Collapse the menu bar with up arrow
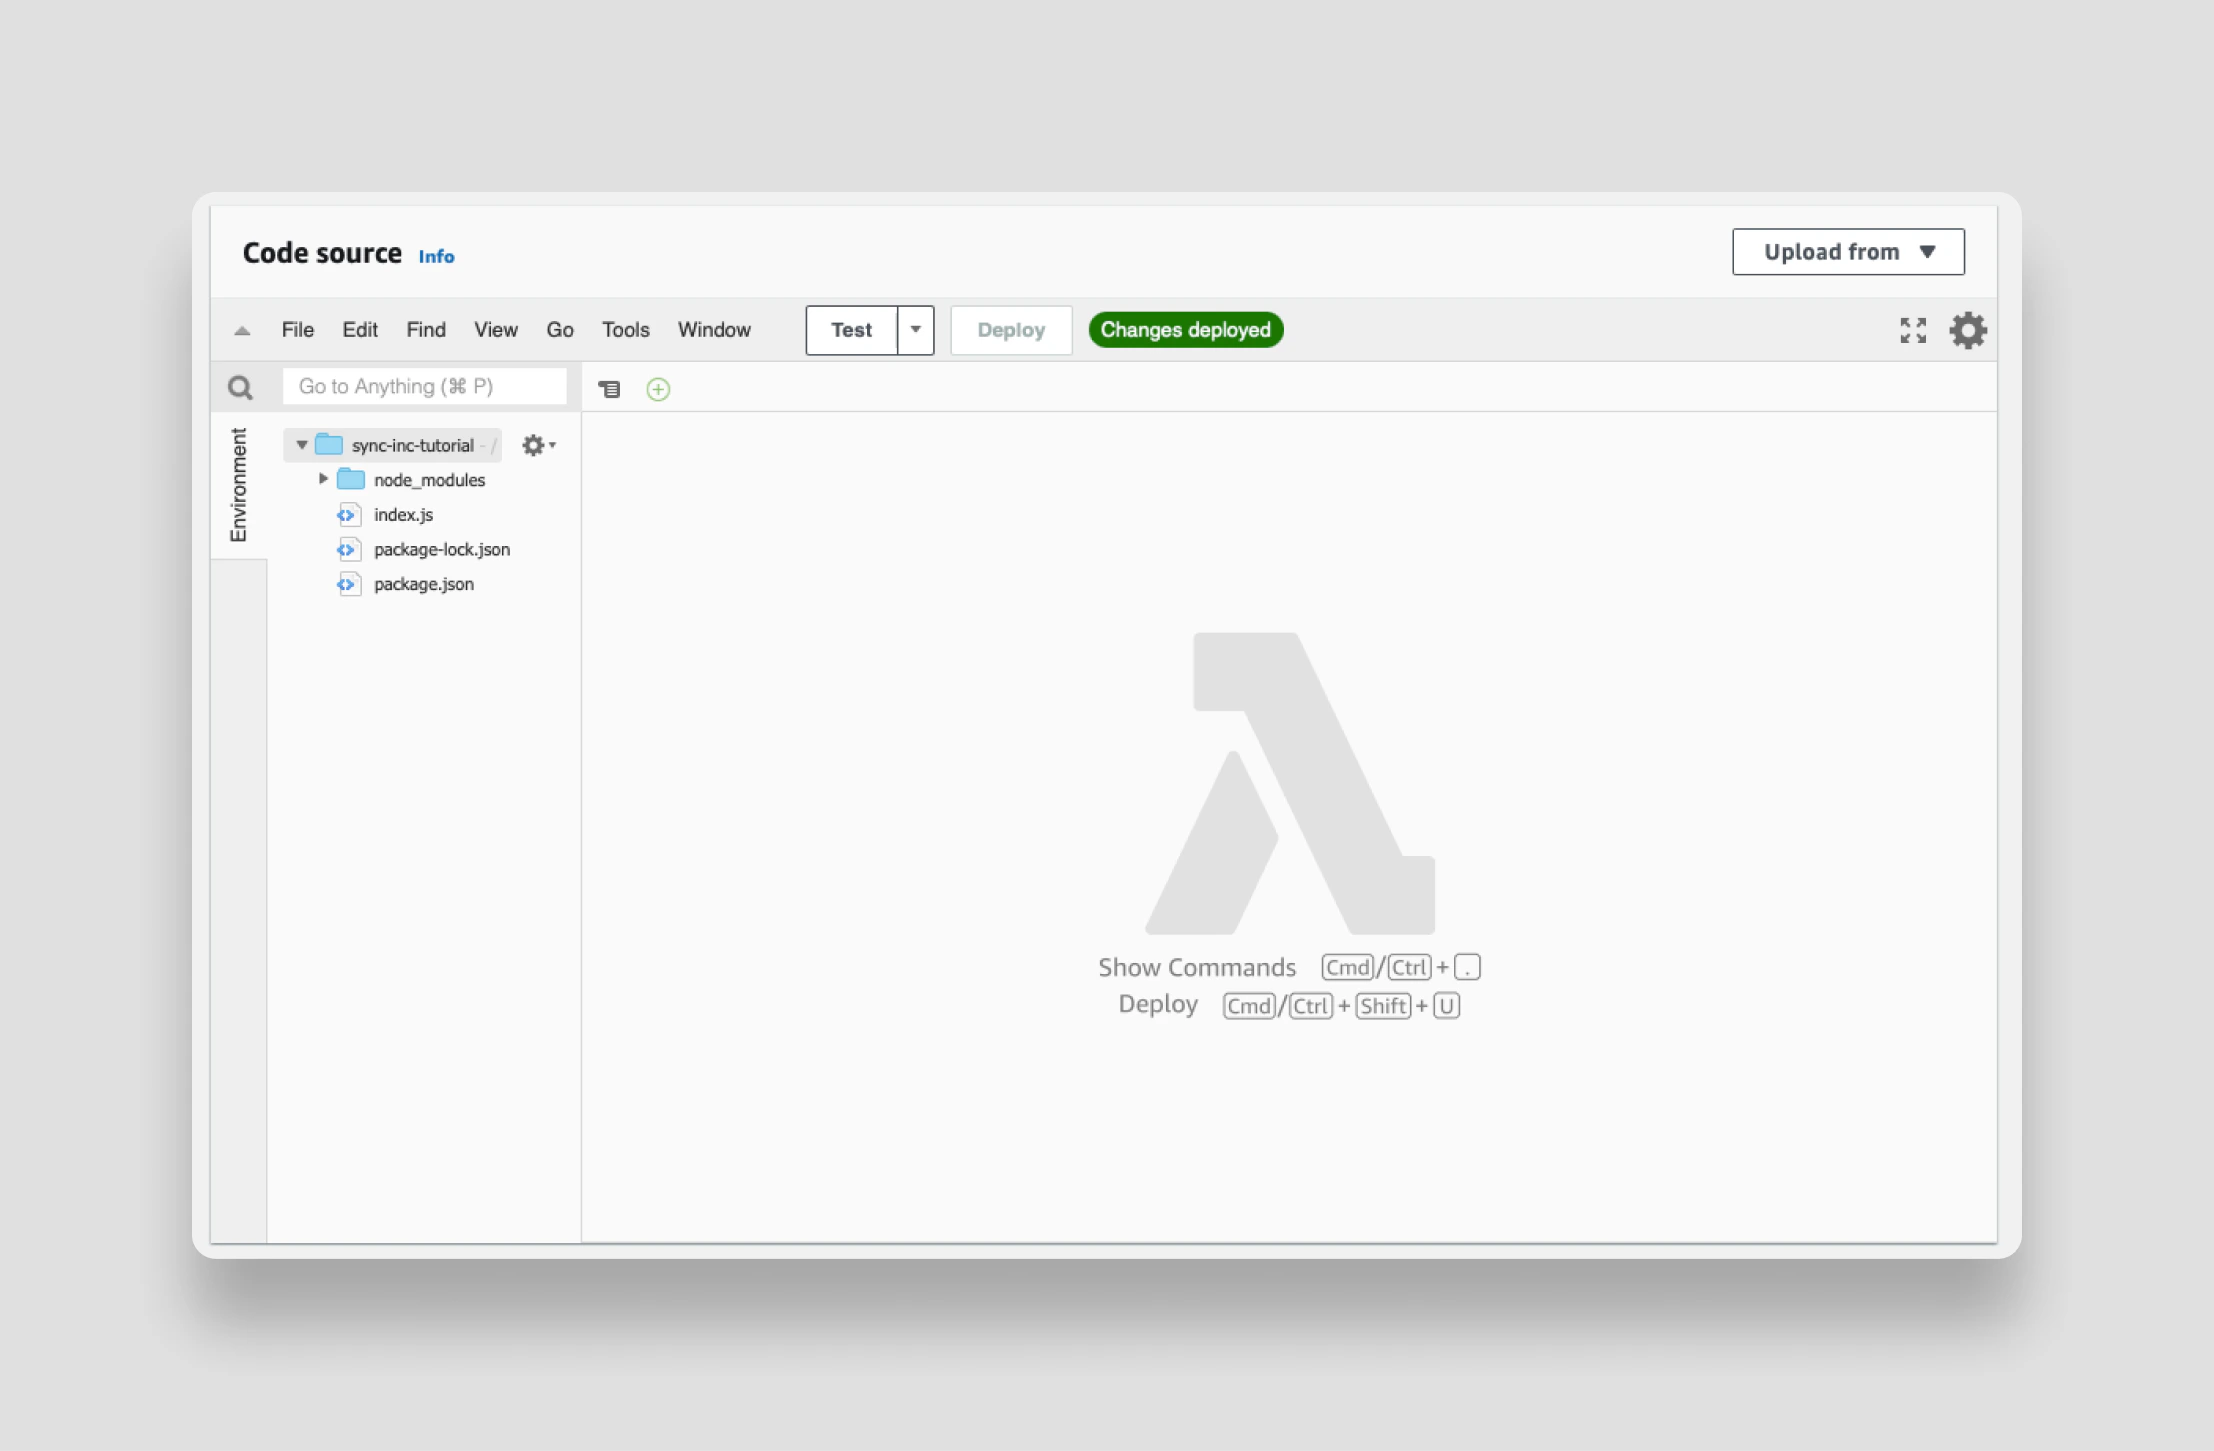The width and height of the screenshot is (2214, 1451). tap(242, 330)
